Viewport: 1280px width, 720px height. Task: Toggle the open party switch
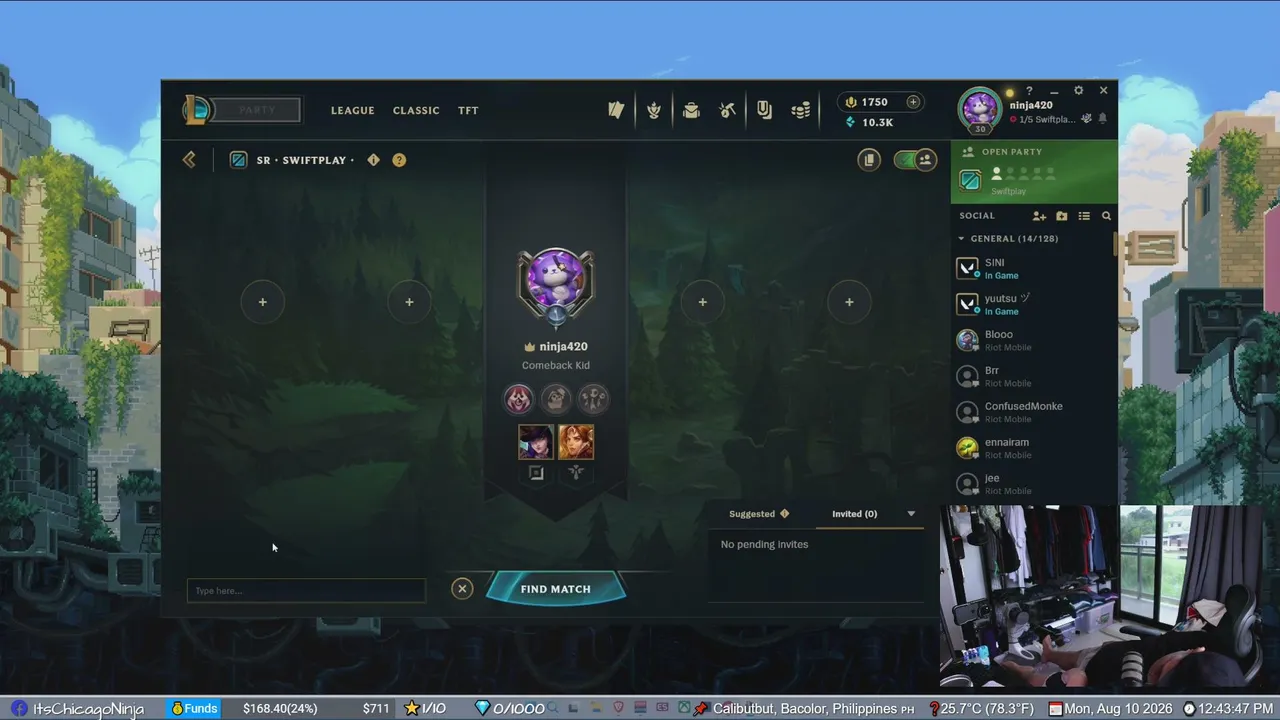click(x=915, y=160)
